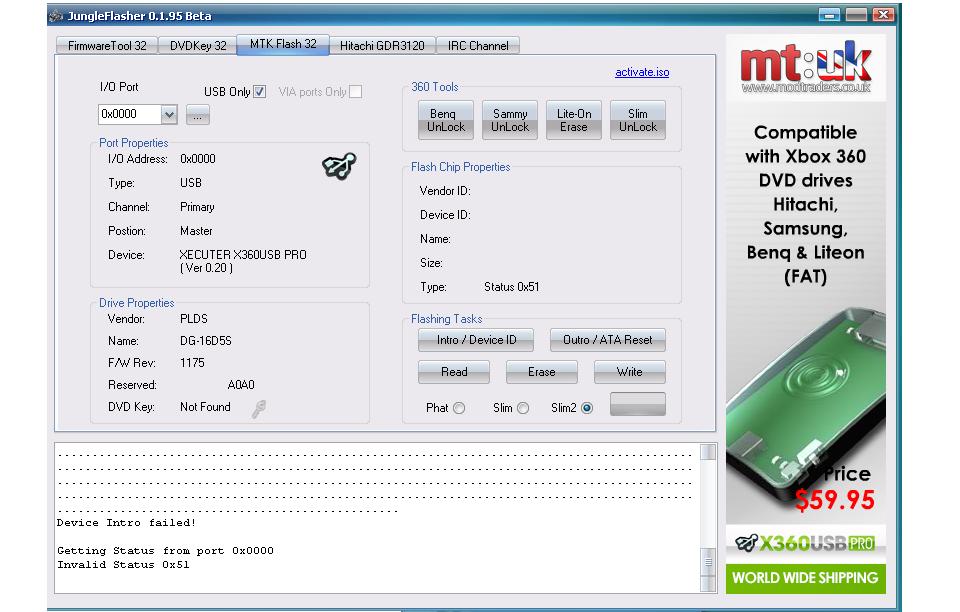Click 'Getting Status from port 0x0000' log line
The image size is (960, 612).
tap(165, 551)
